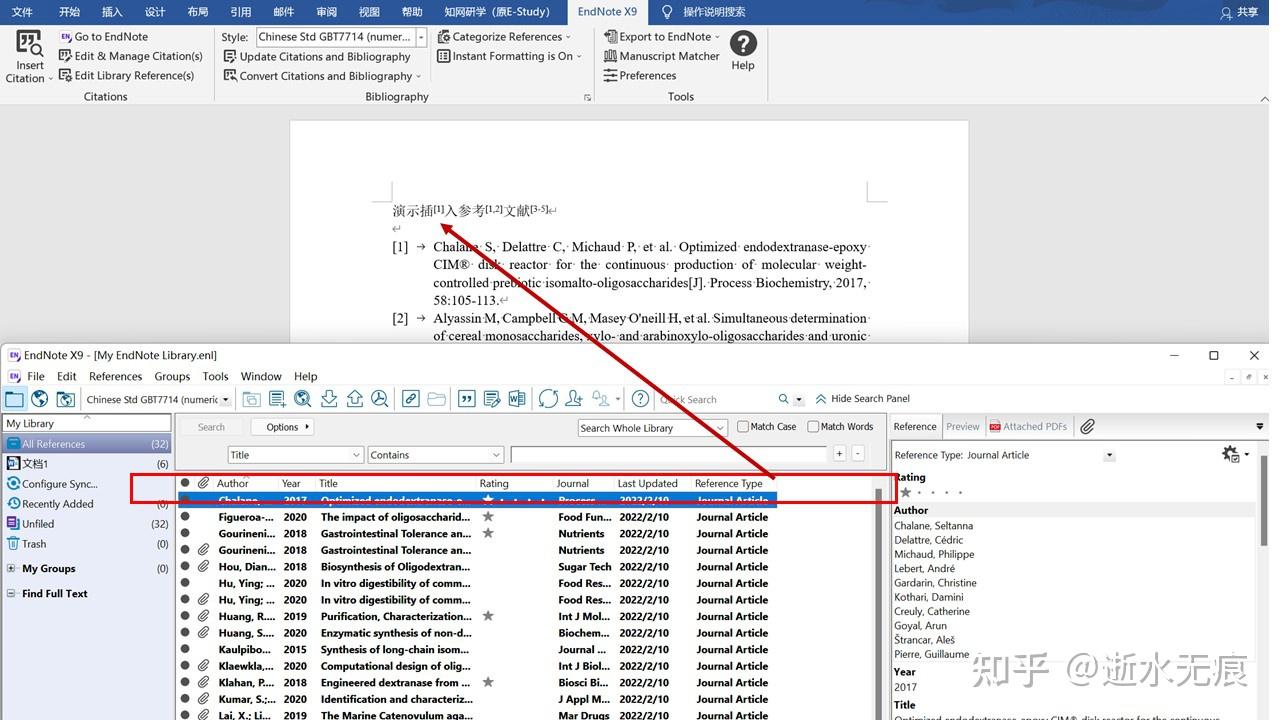The image size is (1280, 720).
Task: Click Edit & Manage Citation(s)
Action: point(131,56)
